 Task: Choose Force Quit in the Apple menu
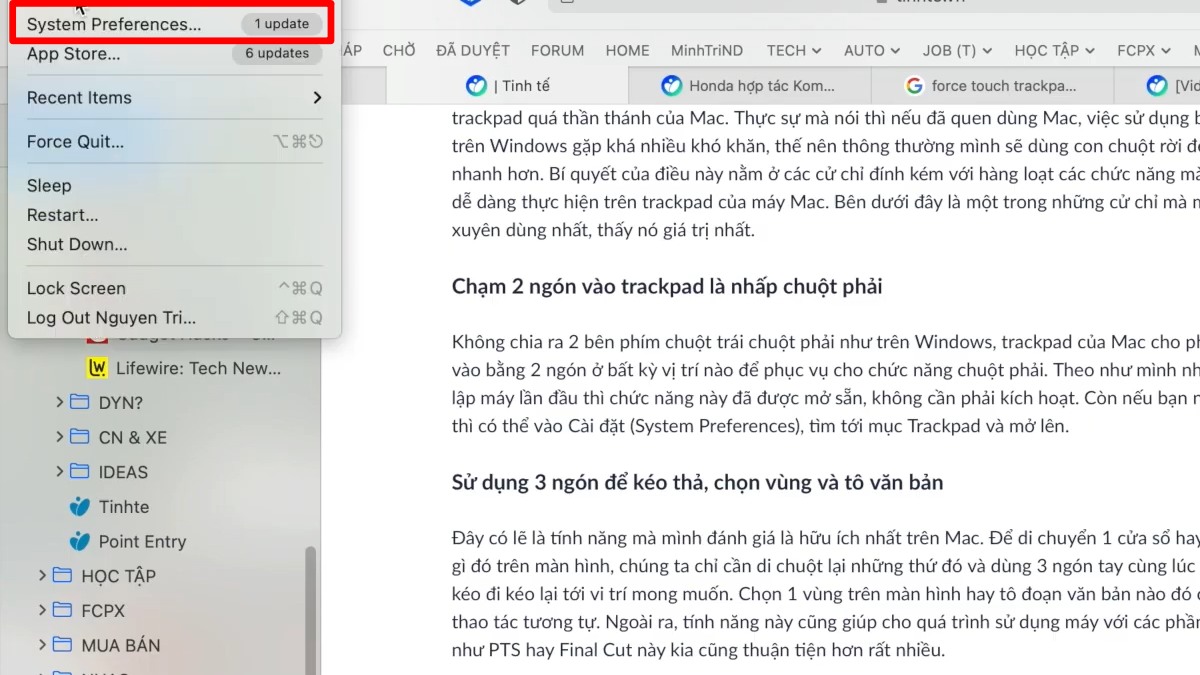point(175,142)
